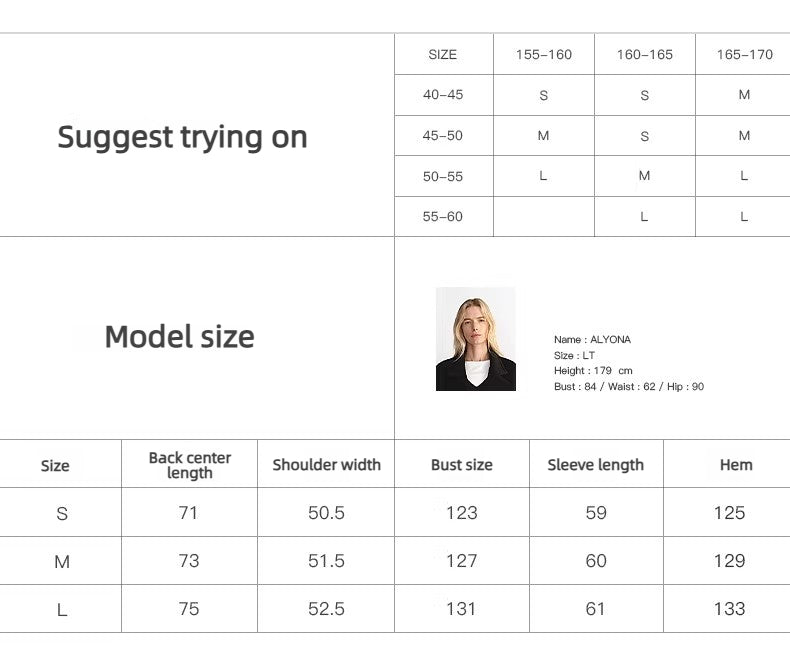Click the 55–60 weight row label
This screenshot has width=790, height=672.
443,216
